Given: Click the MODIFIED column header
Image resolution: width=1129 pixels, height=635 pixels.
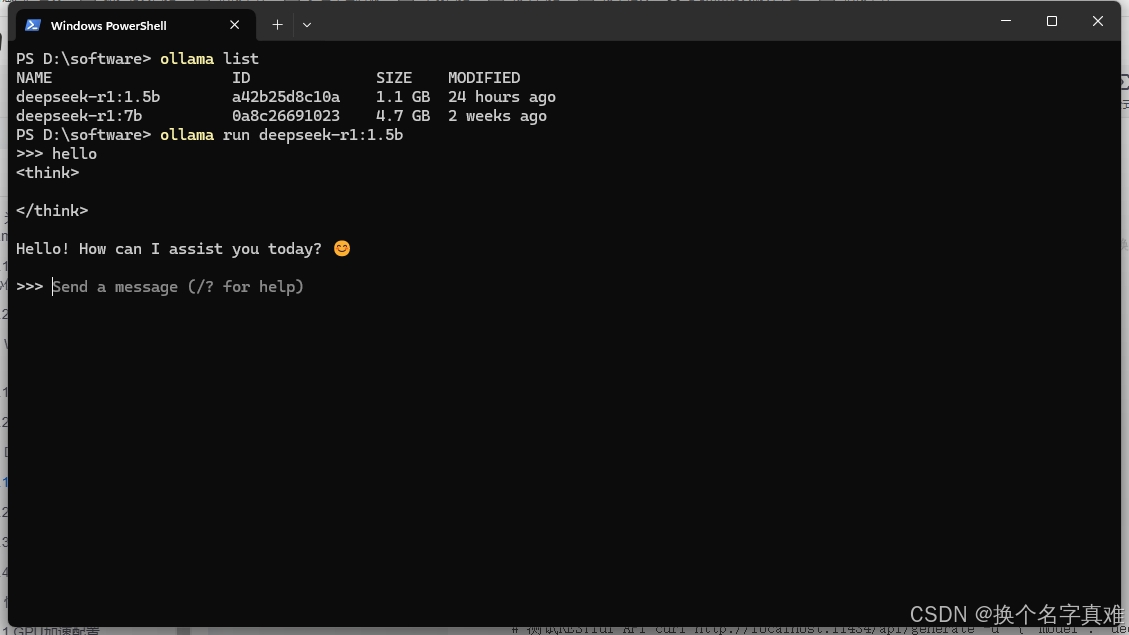Looking at the screenshot, I should 484,78.
